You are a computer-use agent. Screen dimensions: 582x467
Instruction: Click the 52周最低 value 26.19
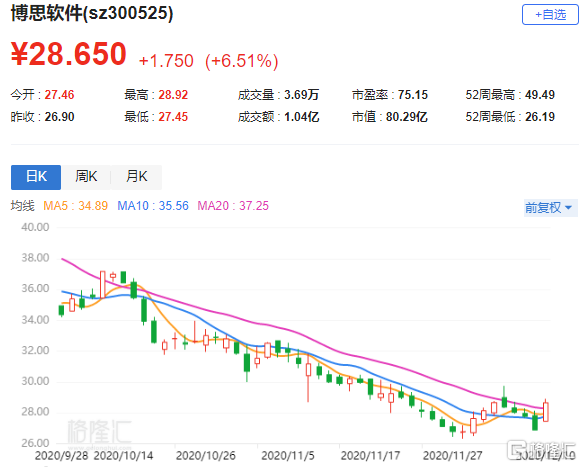tap(540, 117)
